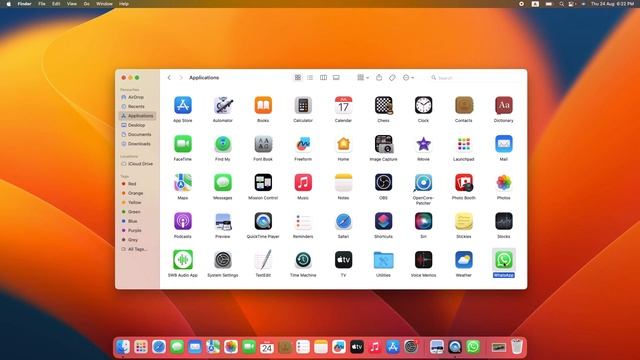The height and width of the screenshot is (360, 640).
Task: Open the Edit menu
Action: (56, 4)
